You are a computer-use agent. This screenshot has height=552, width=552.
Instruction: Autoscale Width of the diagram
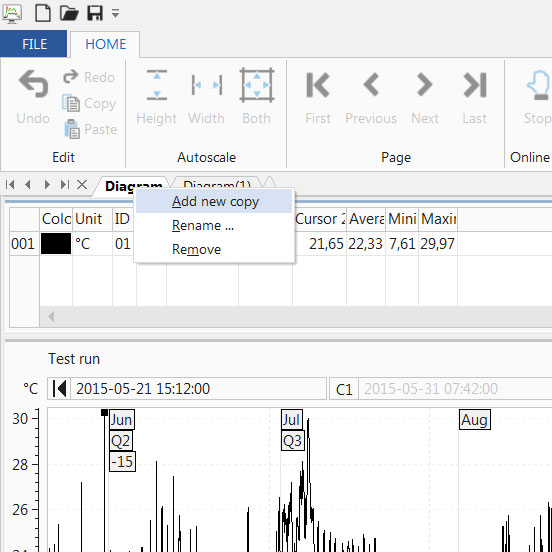click(x=207, y=97)
